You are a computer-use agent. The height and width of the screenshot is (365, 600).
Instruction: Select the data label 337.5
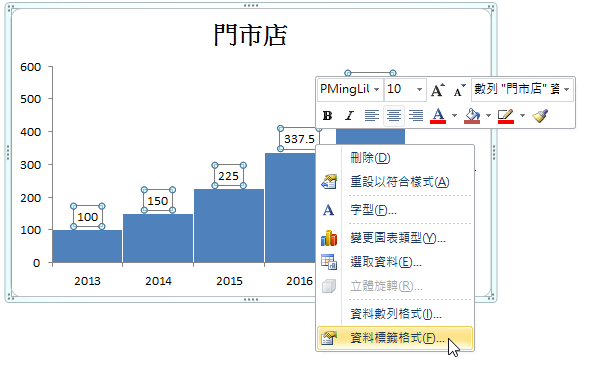[x=299, y=139]
